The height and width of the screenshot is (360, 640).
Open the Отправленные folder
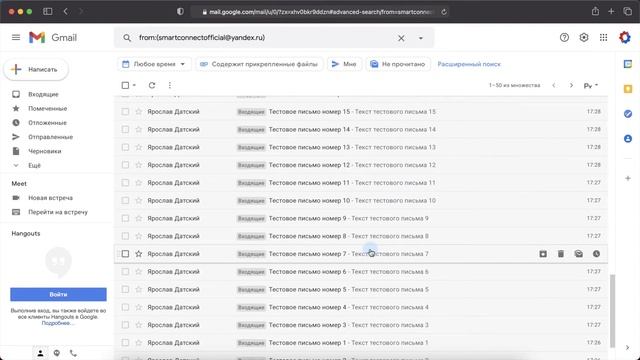(50, 137)
